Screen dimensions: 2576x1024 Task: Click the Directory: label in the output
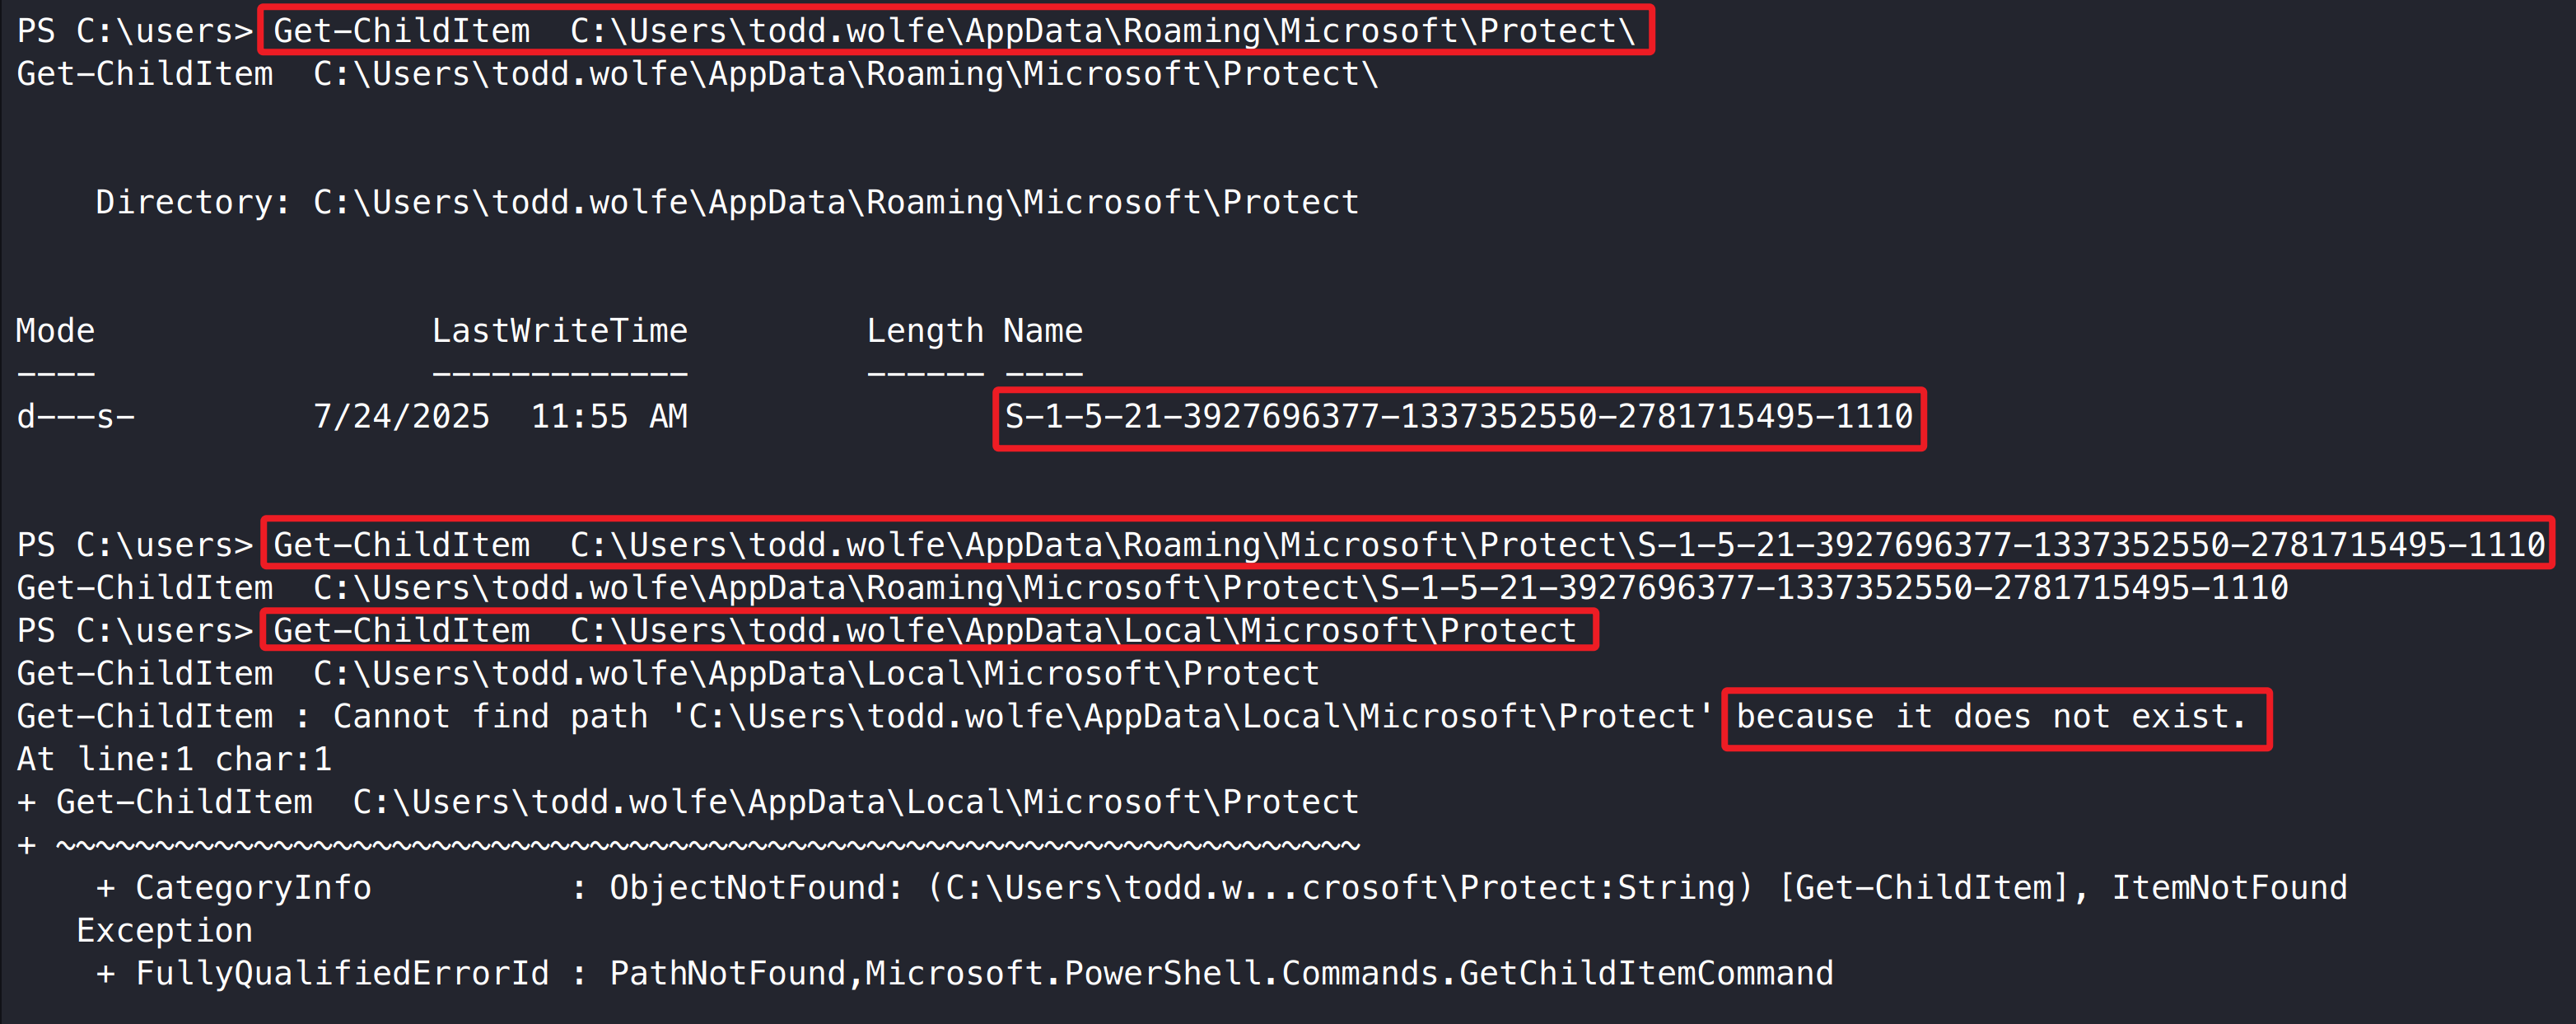192,203
